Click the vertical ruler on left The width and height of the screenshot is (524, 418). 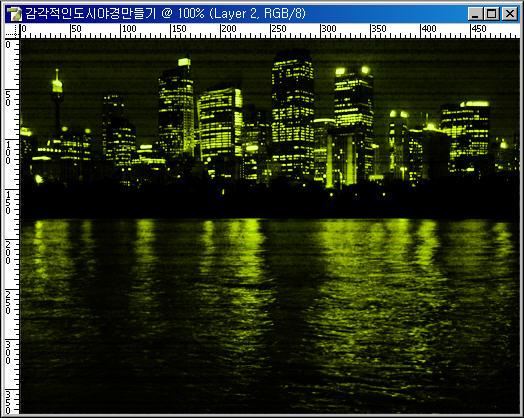12,226
